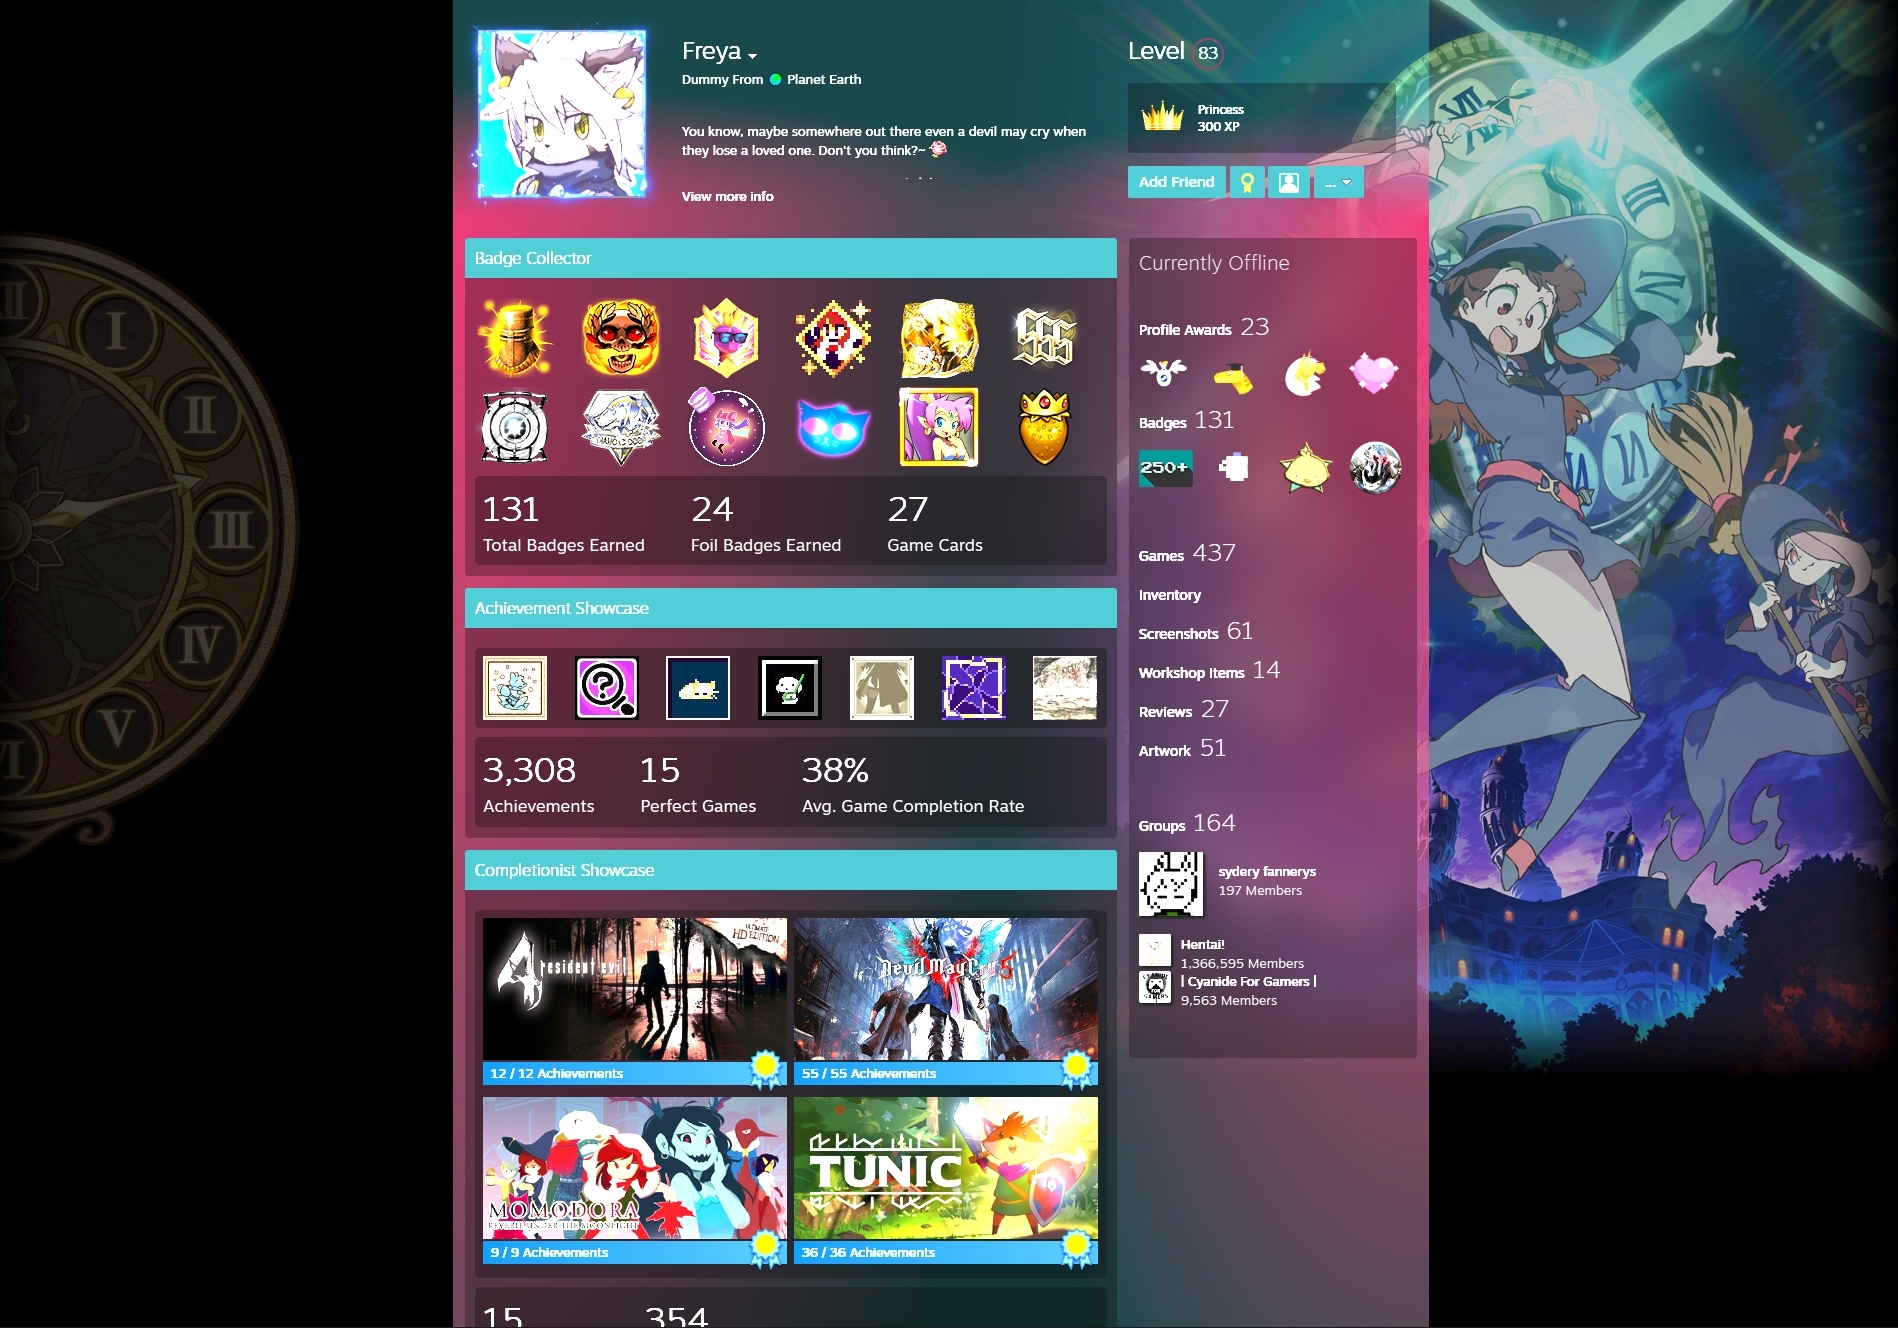This screenshot has width=1898, height=1328.
Task: Open the Badges 131 sidebar link
Action: (1187, 421)
